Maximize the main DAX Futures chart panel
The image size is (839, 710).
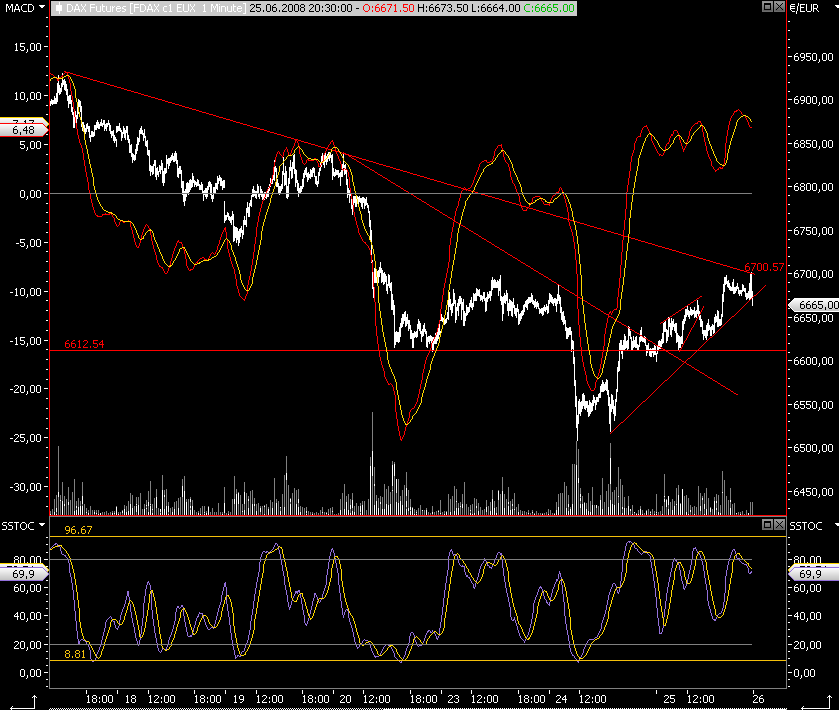pyautogui.click(x=767, y=7)
